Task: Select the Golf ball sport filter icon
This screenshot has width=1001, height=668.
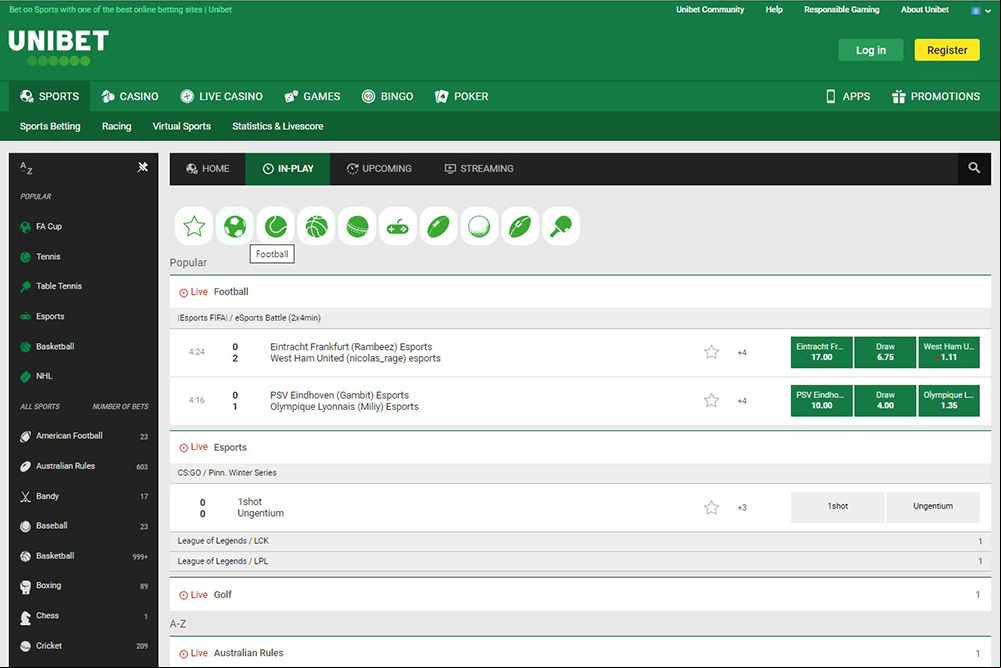Action: (x=479, y=226)
